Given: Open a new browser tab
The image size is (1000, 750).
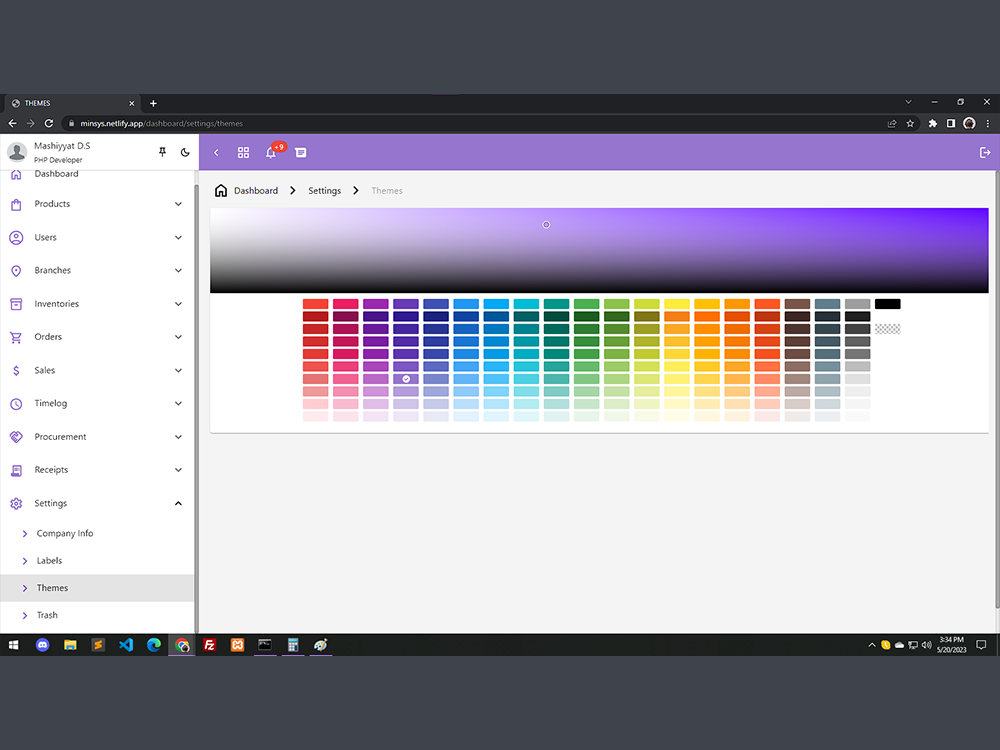Looking at the screenshot, I should pyautogui.click(x=153, y=103).
